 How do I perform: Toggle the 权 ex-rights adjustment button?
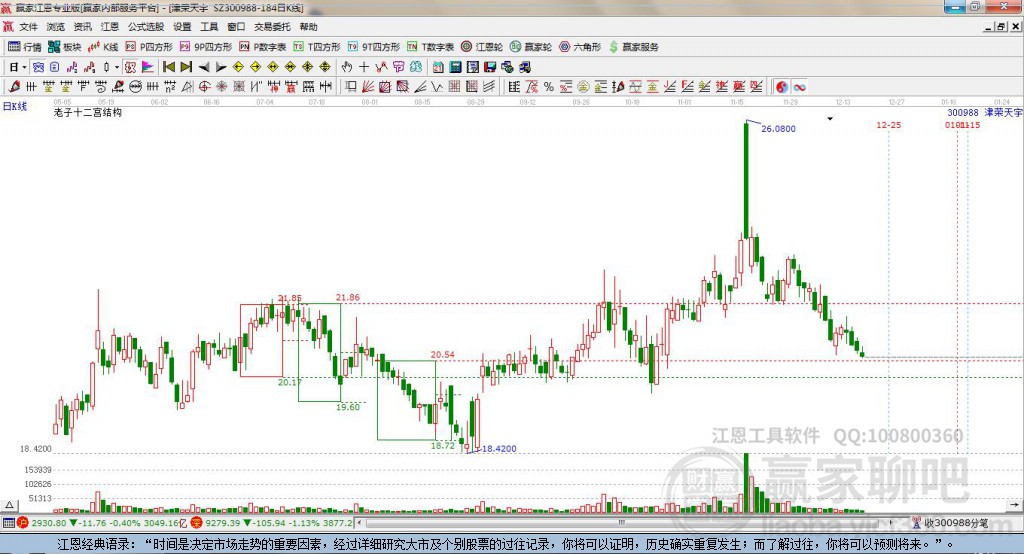point(131,67)
